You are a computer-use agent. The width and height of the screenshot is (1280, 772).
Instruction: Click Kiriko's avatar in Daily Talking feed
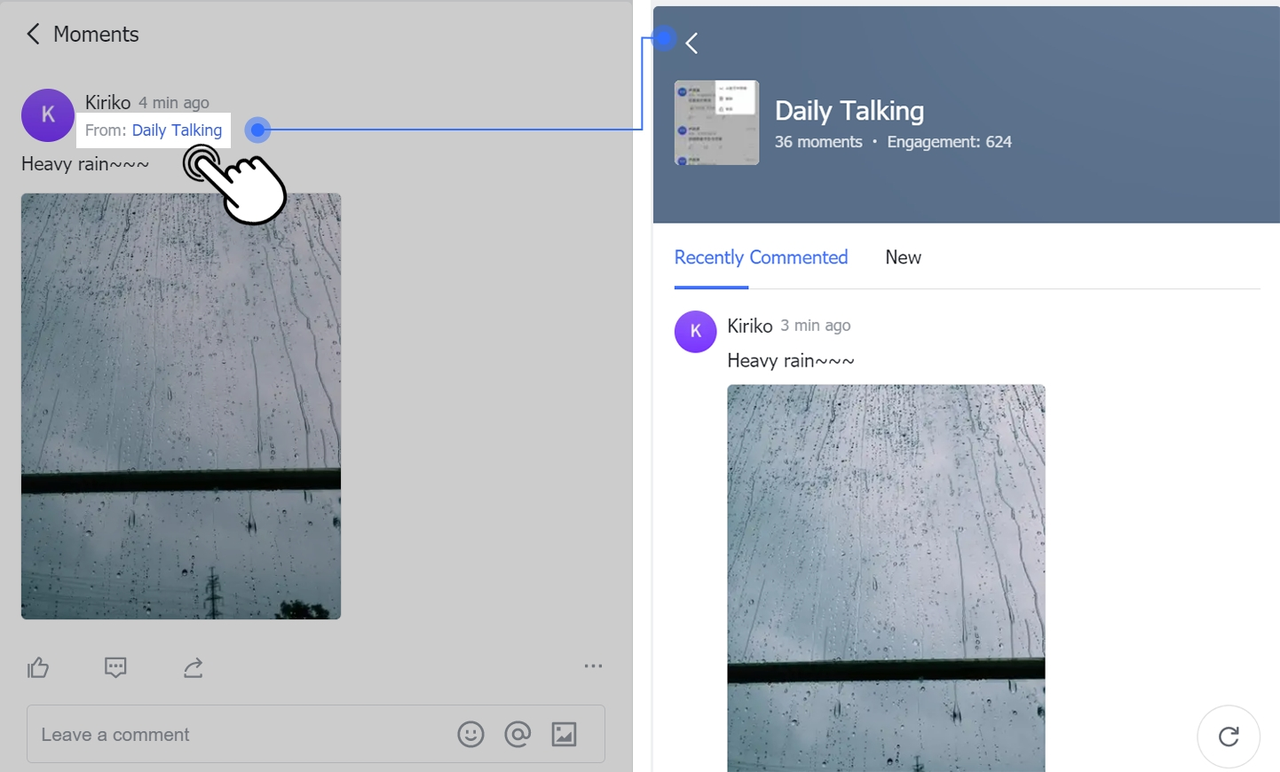695,332
